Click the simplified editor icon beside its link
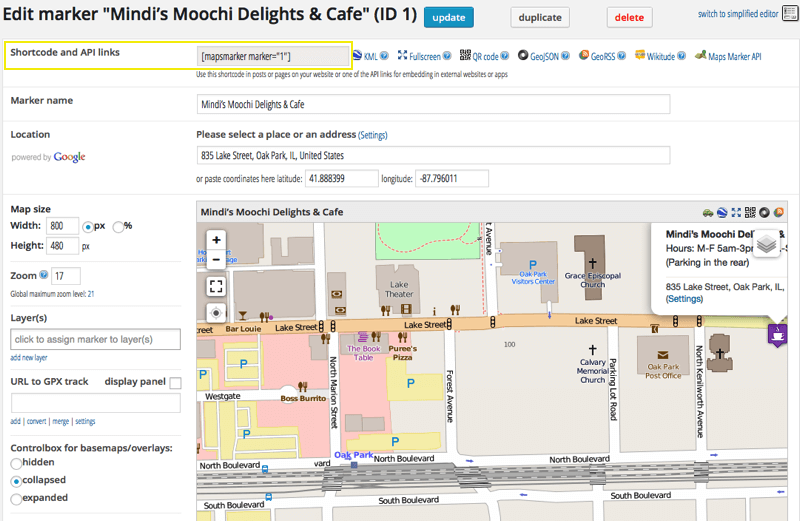The width and height of the screenshot is (800, 521). (790, 14)
